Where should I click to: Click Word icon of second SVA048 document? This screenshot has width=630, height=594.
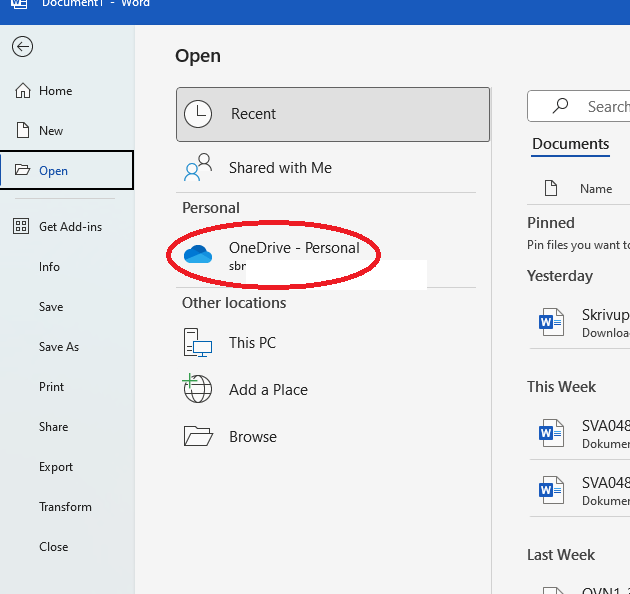point(551,490)
